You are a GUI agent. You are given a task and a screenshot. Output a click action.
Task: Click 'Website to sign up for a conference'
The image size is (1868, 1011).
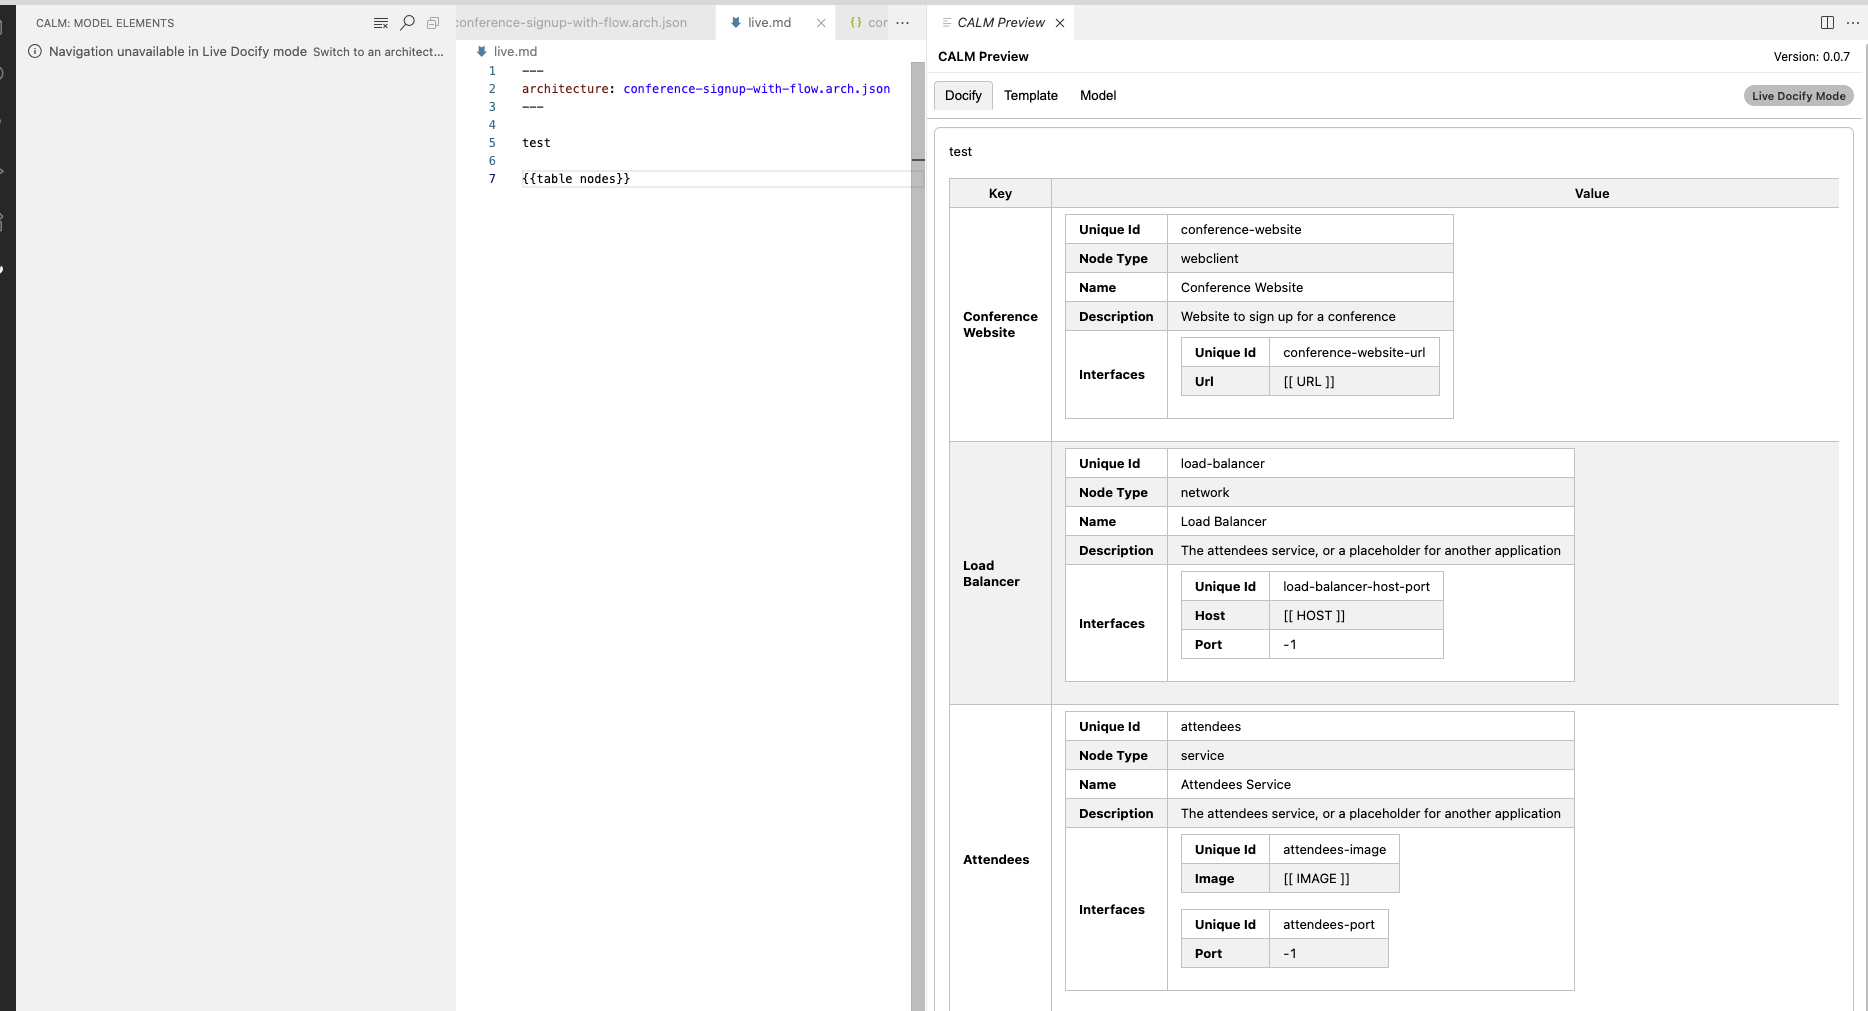click(x=1288, y=316)
